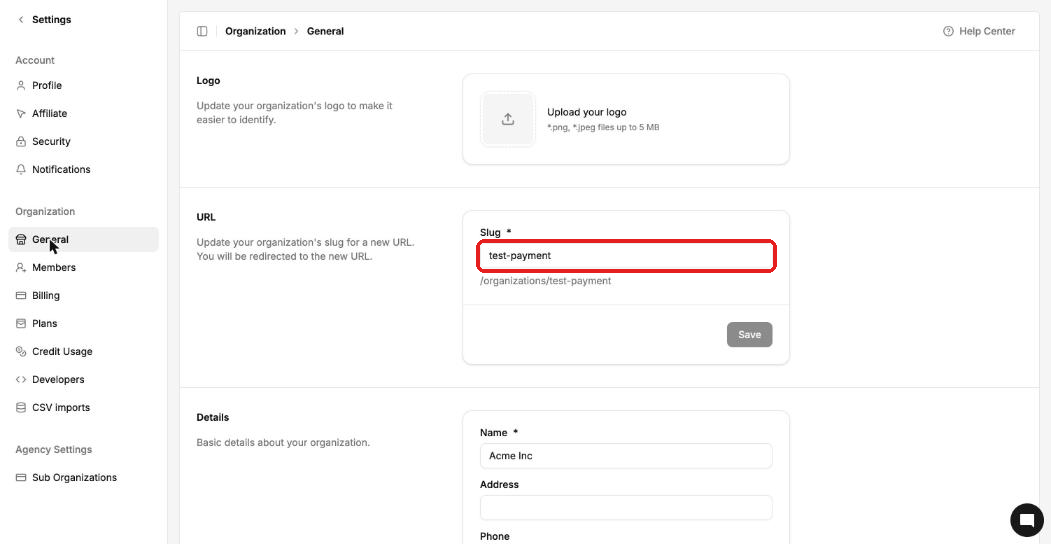The height and width of the screenshot is (544, 1051).
Task: Select the Members menu item
Action: 83,268
